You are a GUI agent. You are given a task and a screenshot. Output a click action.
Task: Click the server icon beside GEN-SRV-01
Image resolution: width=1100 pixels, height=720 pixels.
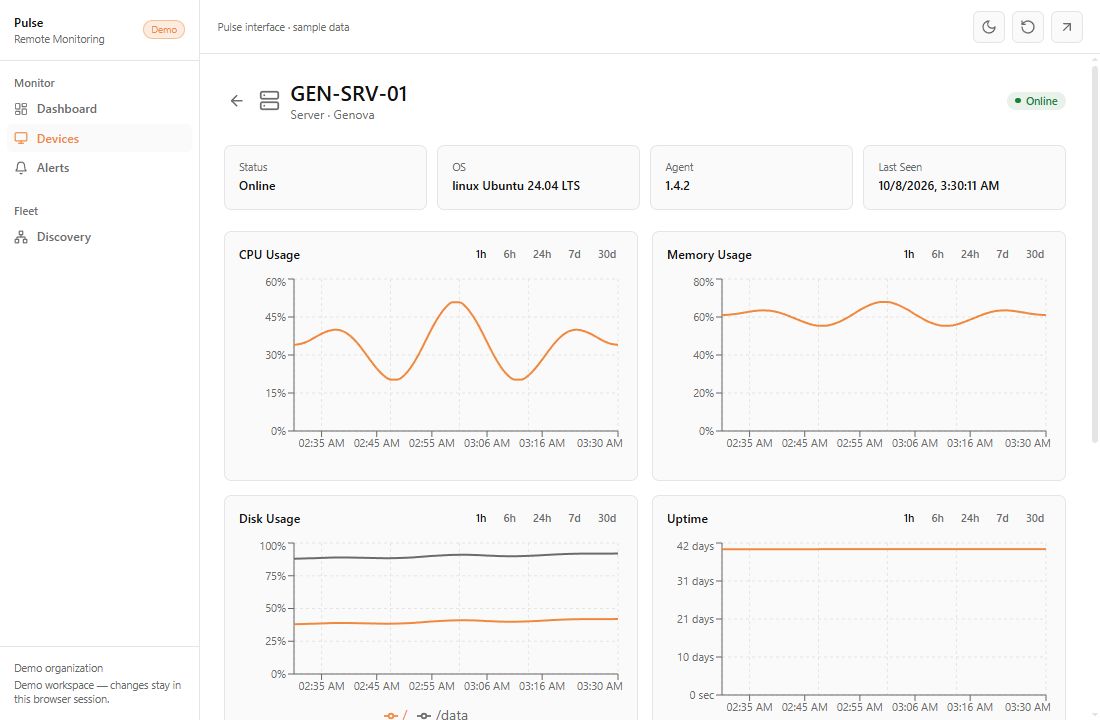coord(269,101)
